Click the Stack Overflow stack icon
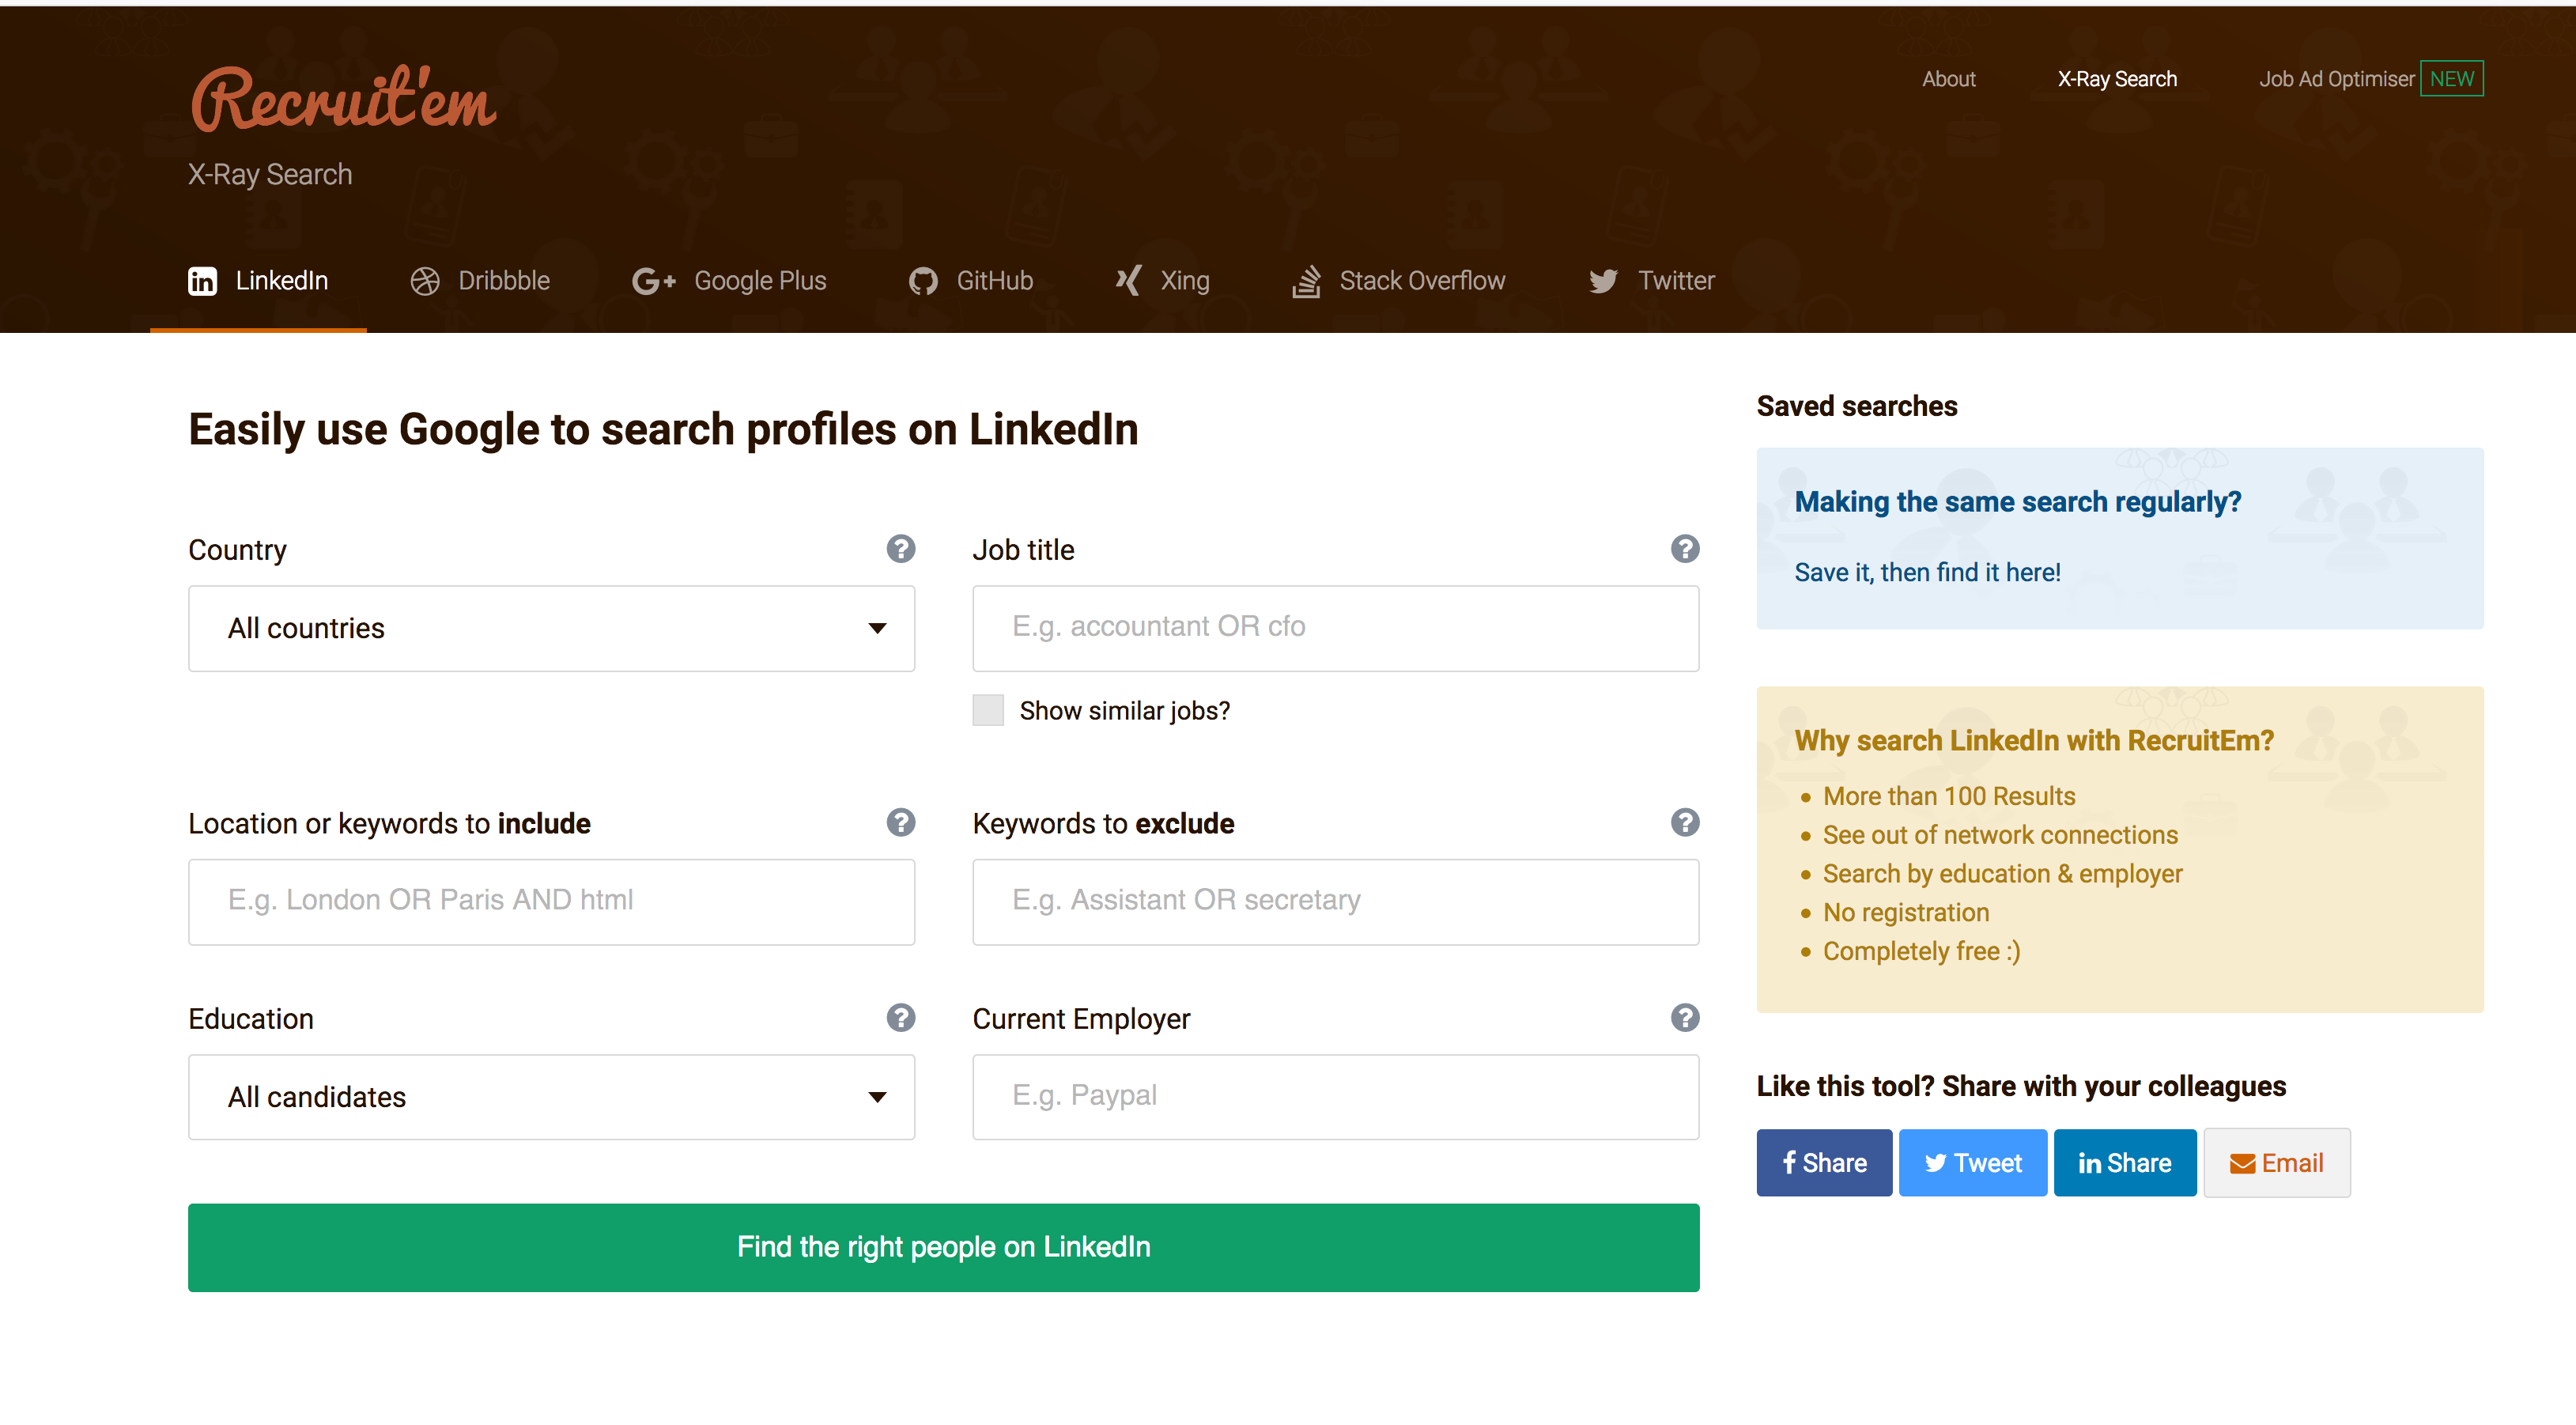 tap(1306, 281)
